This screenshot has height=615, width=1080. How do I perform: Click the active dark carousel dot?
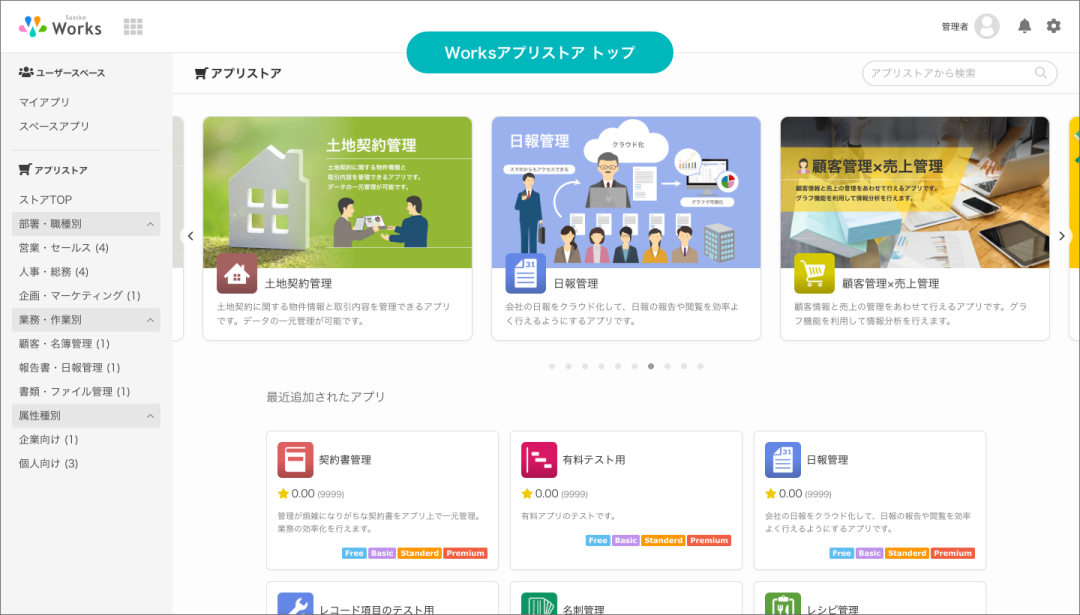(651, 366)
